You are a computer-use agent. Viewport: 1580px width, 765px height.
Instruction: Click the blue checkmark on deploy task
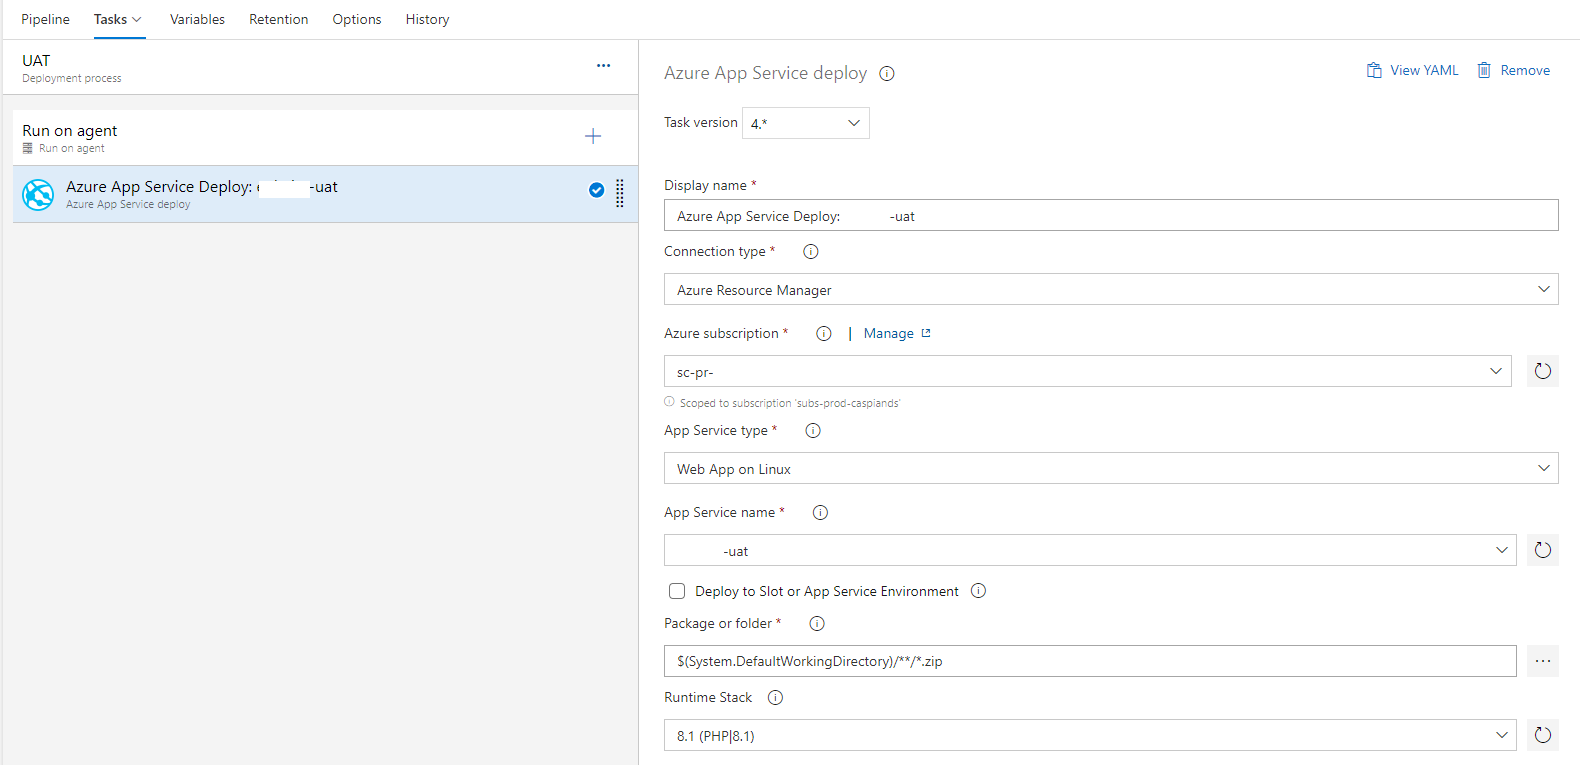(x=596, y=190)
